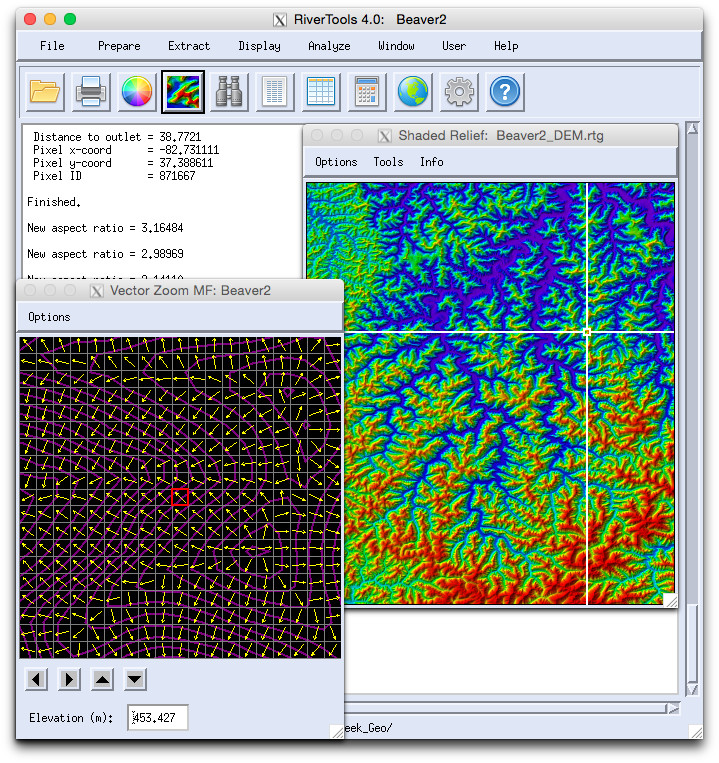Expand Tools menu in Shaded Relief window

tap(388, 162)
